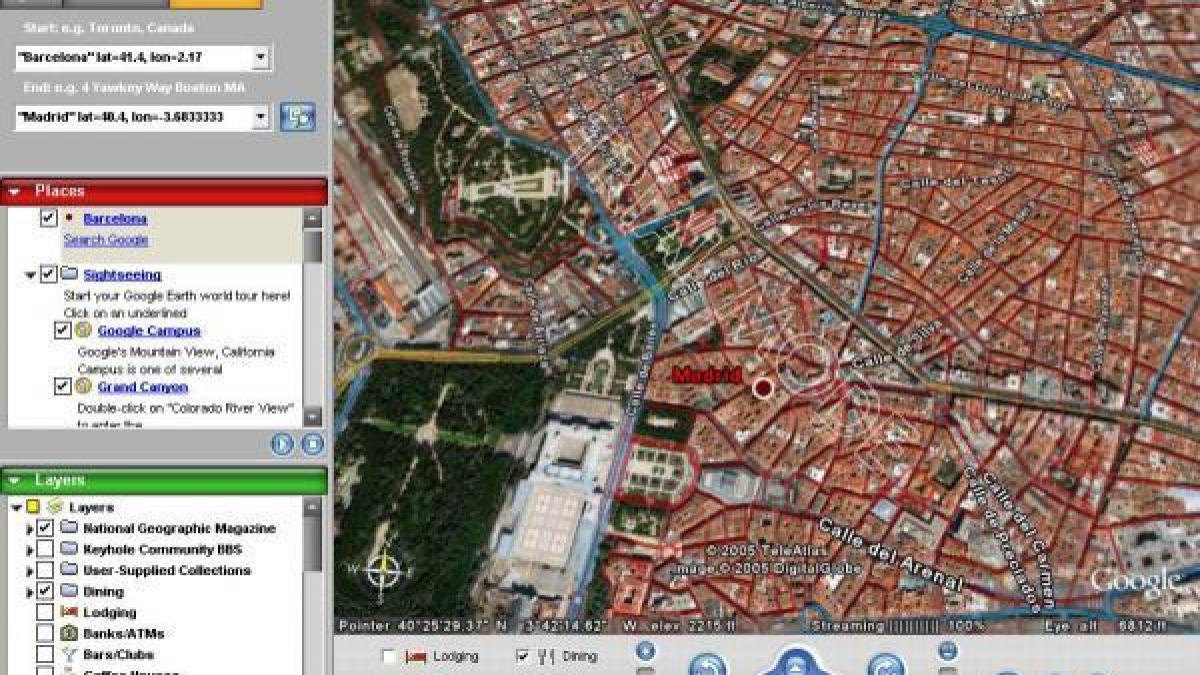Viewport: 1200px width, 675px height.
Task: Click the rotate clockwise navigation button
Action: [885, 666]
